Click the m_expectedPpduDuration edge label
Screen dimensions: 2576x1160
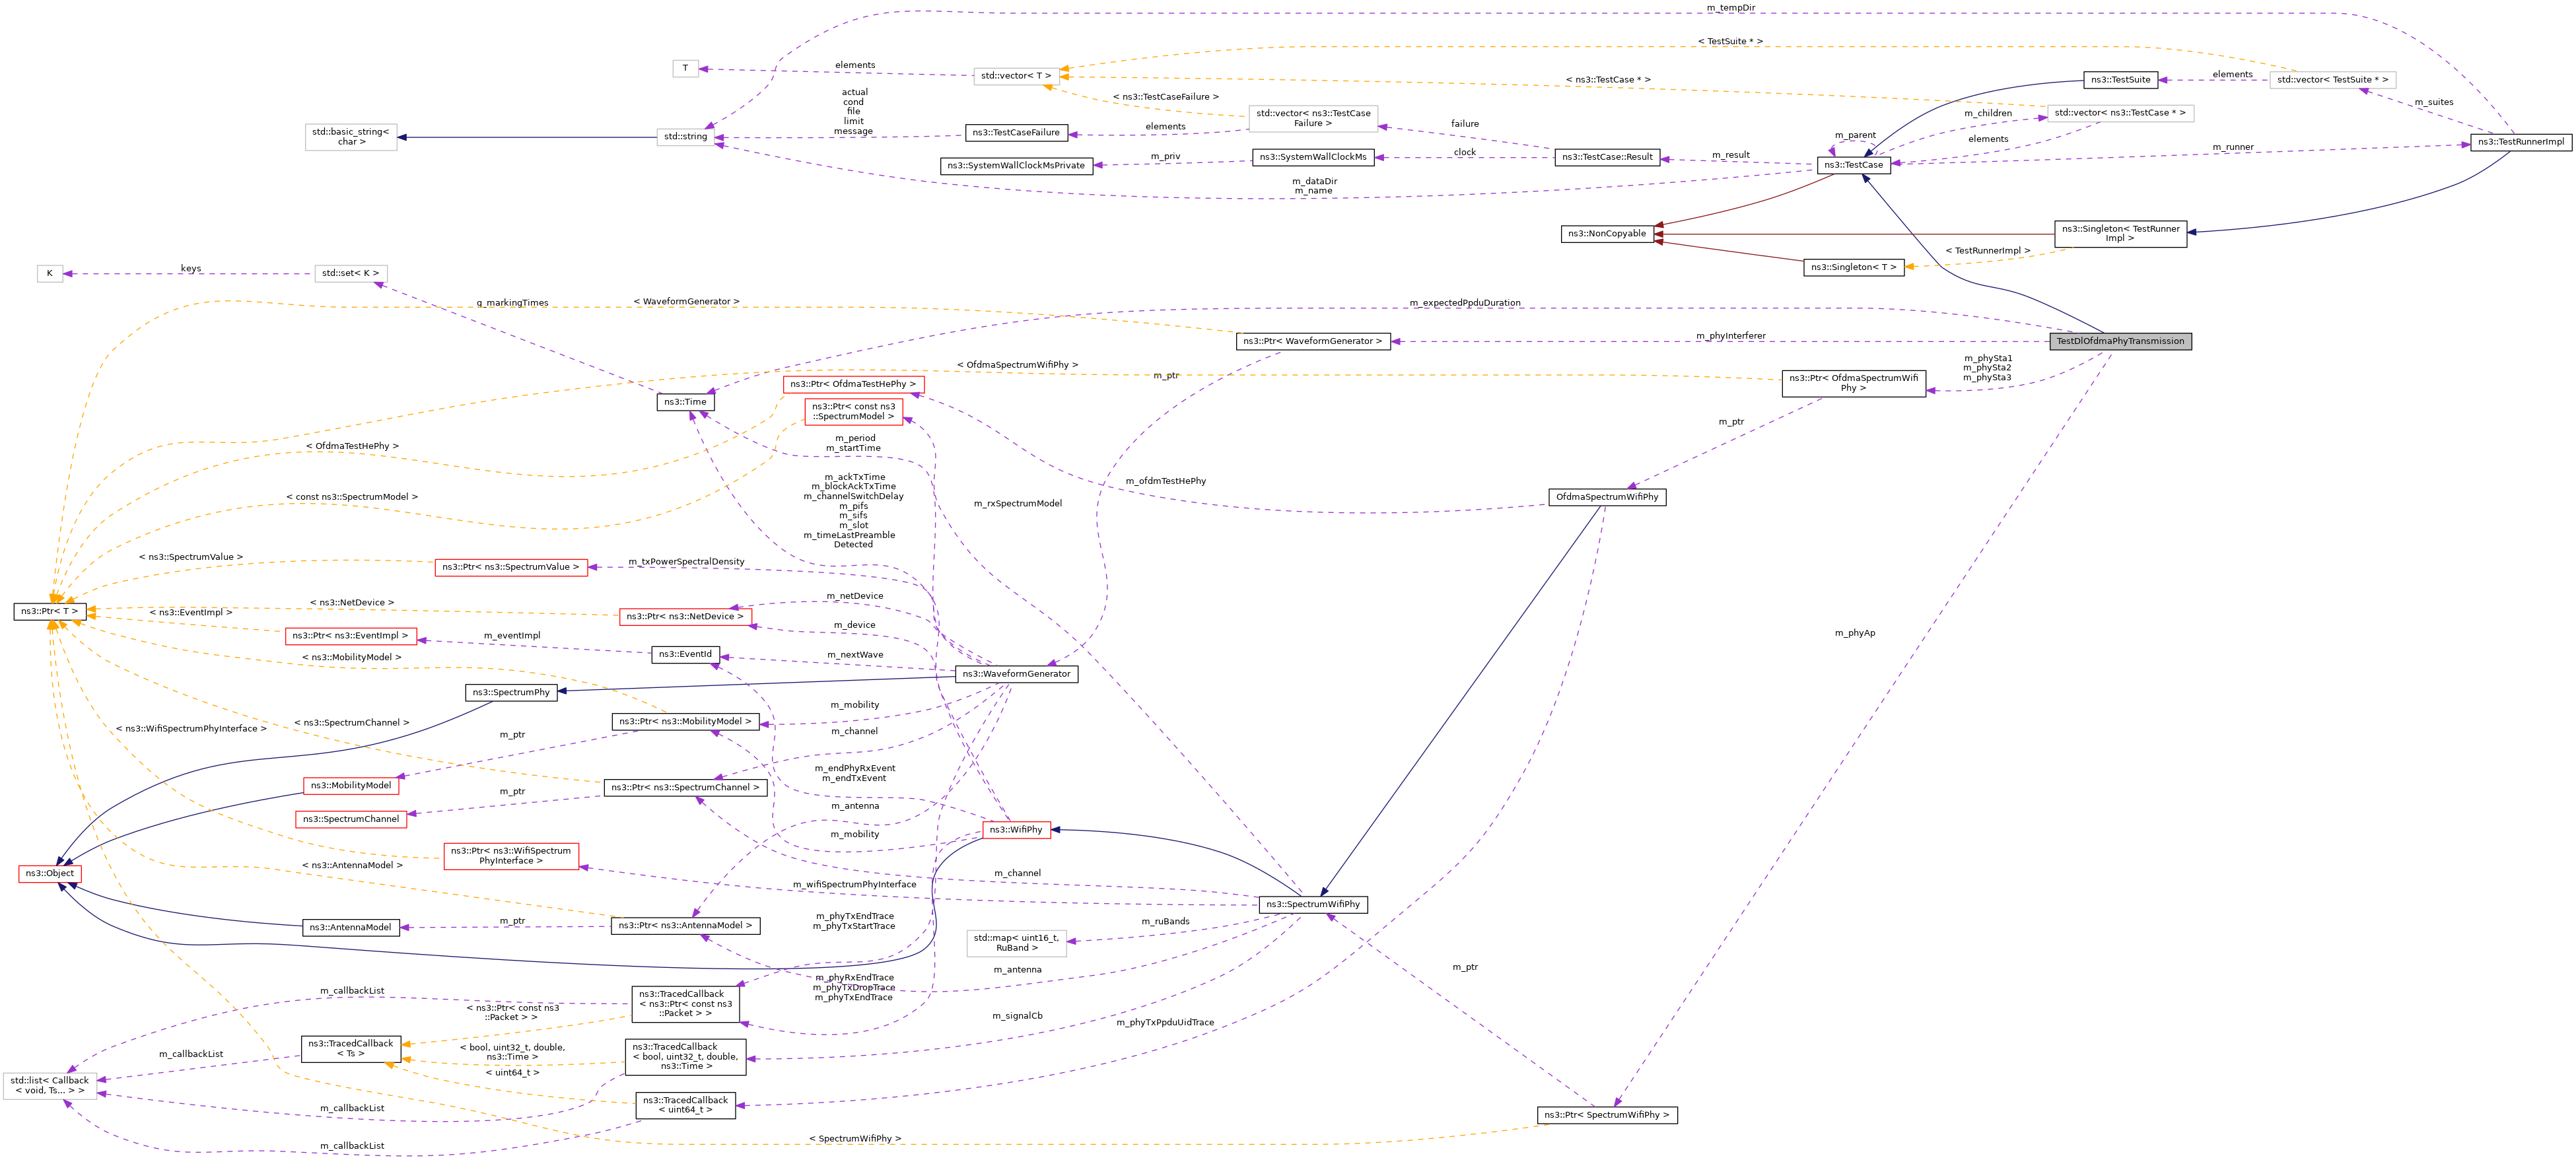coord(1465,303)
